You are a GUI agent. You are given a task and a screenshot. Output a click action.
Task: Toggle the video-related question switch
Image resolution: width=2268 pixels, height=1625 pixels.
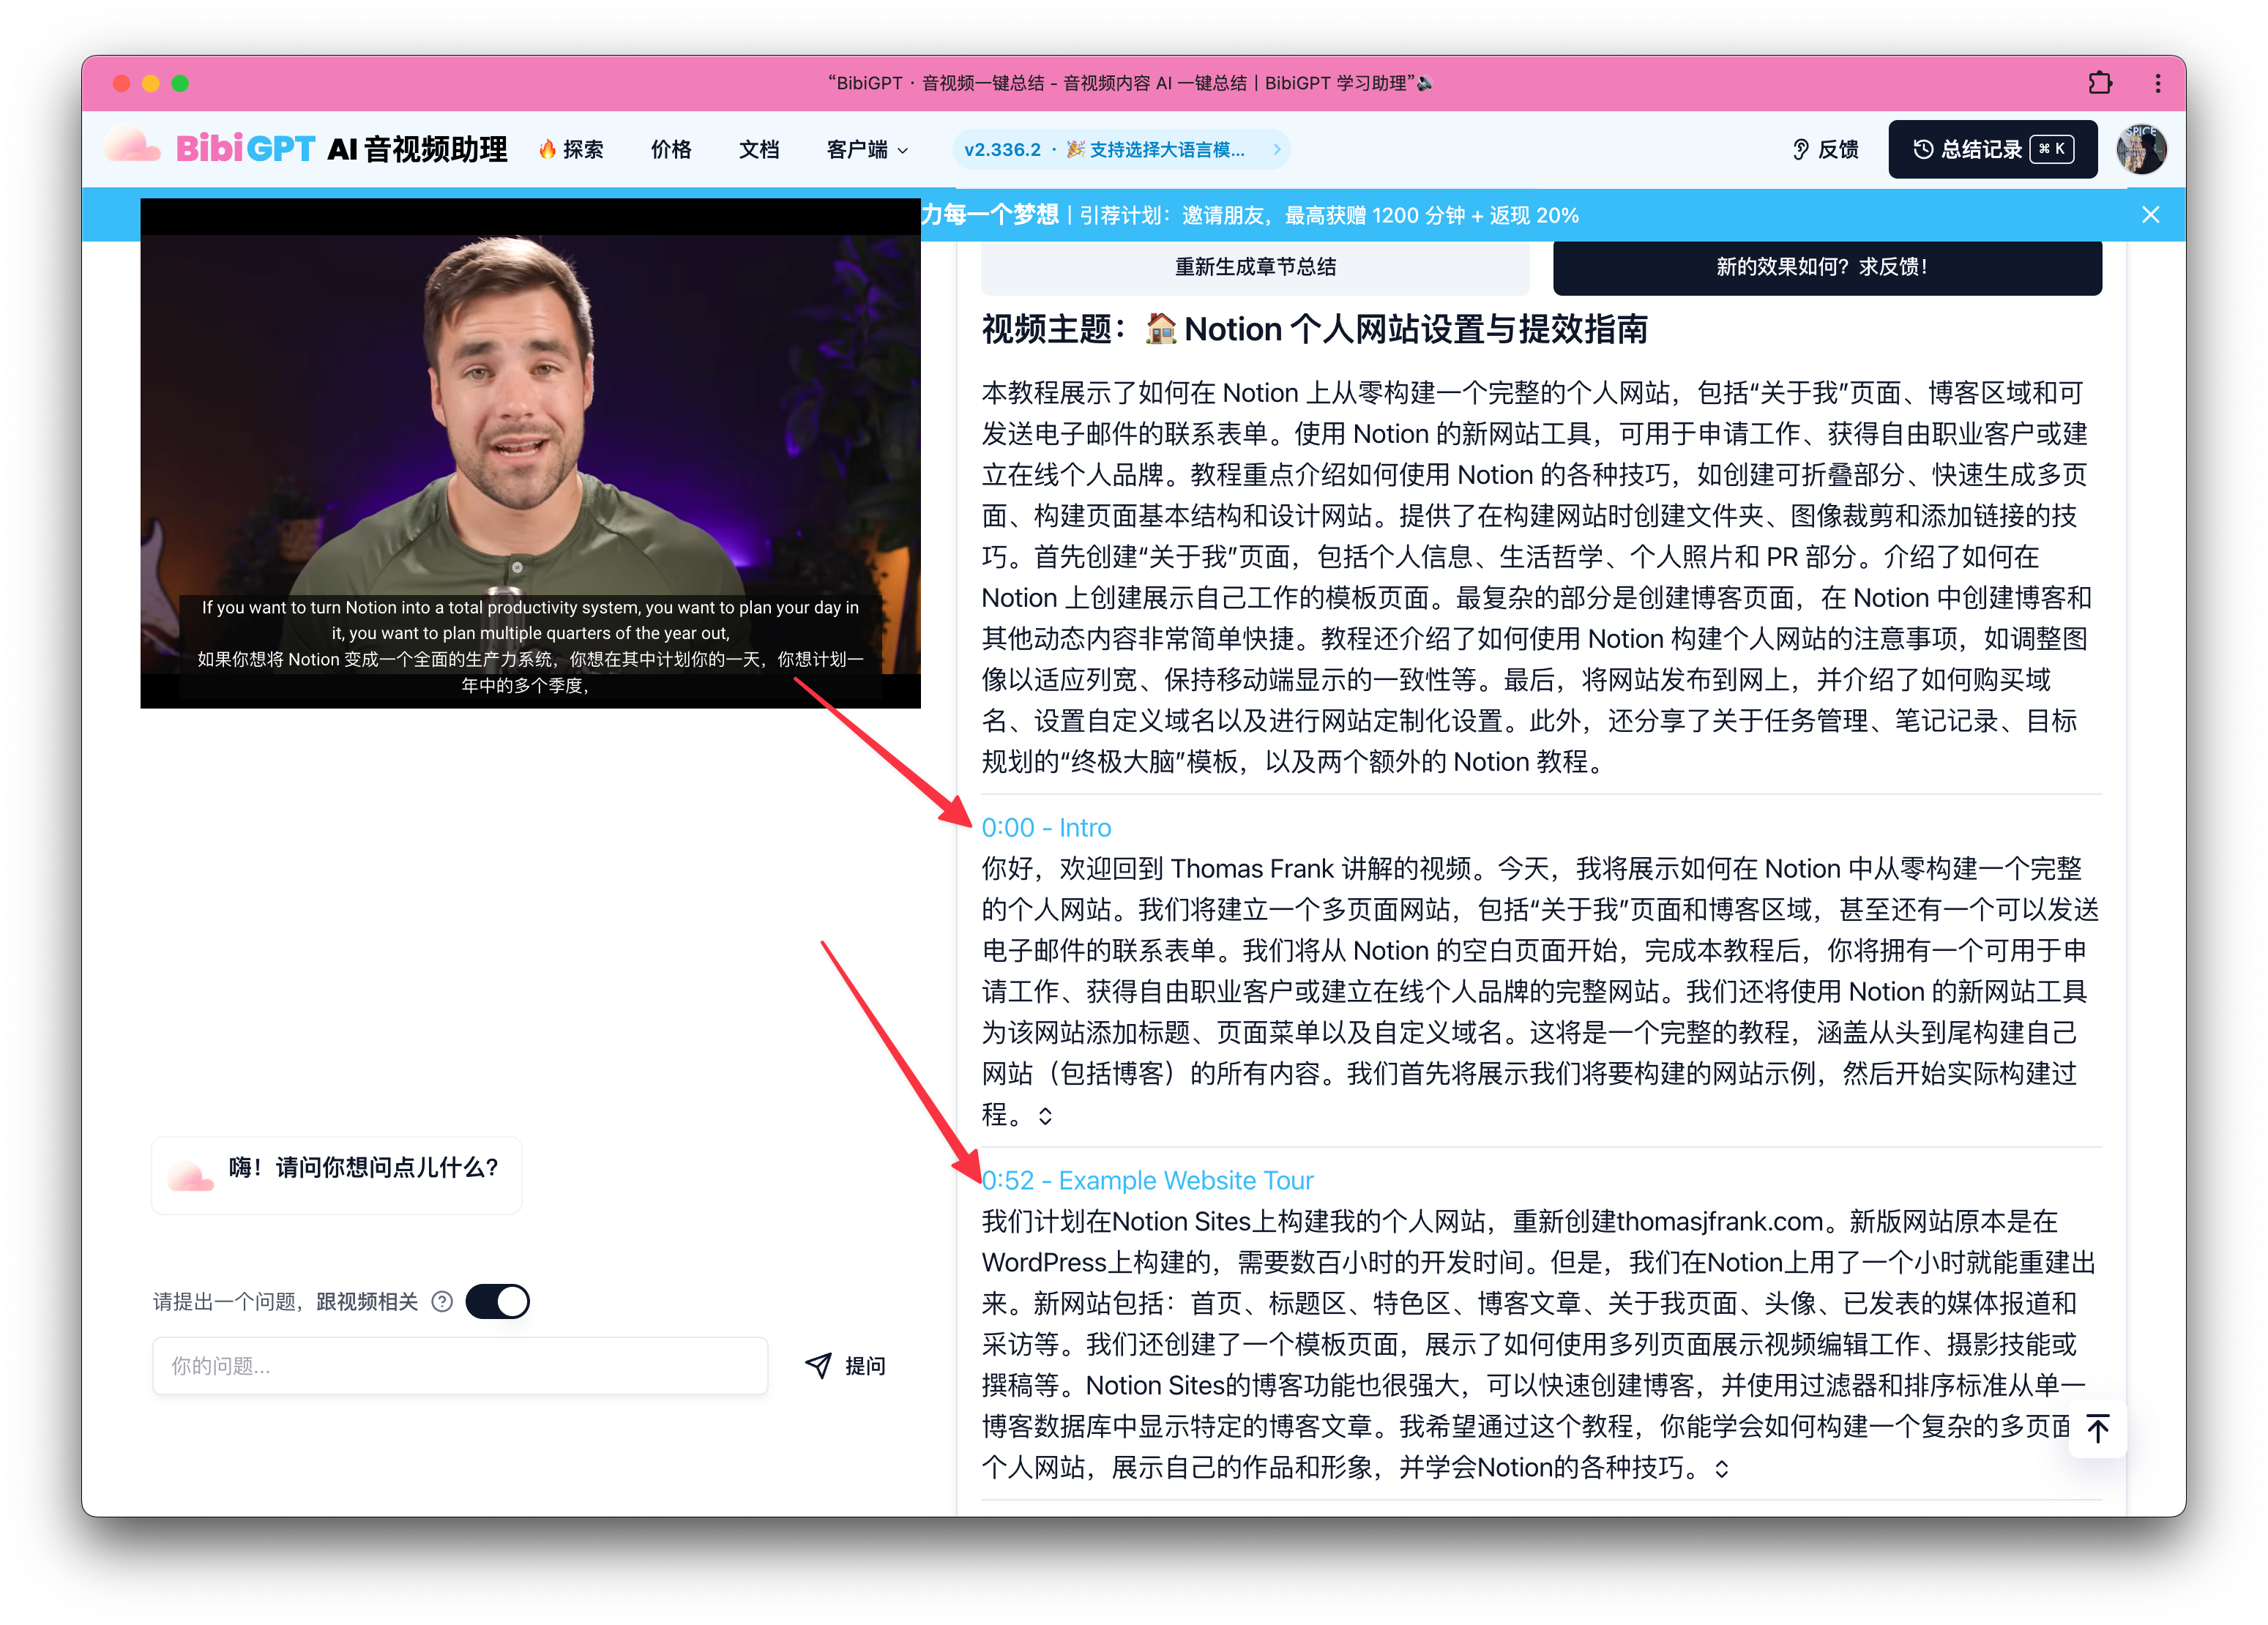click(497, 1301)
